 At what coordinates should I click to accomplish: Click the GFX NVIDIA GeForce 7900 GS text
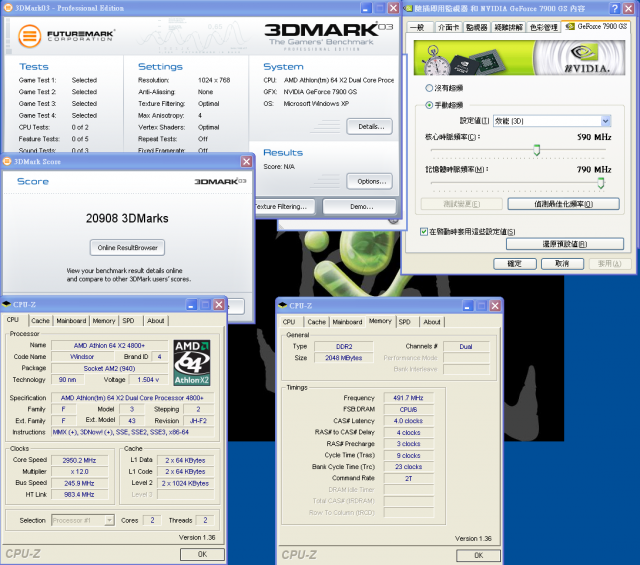320,92
